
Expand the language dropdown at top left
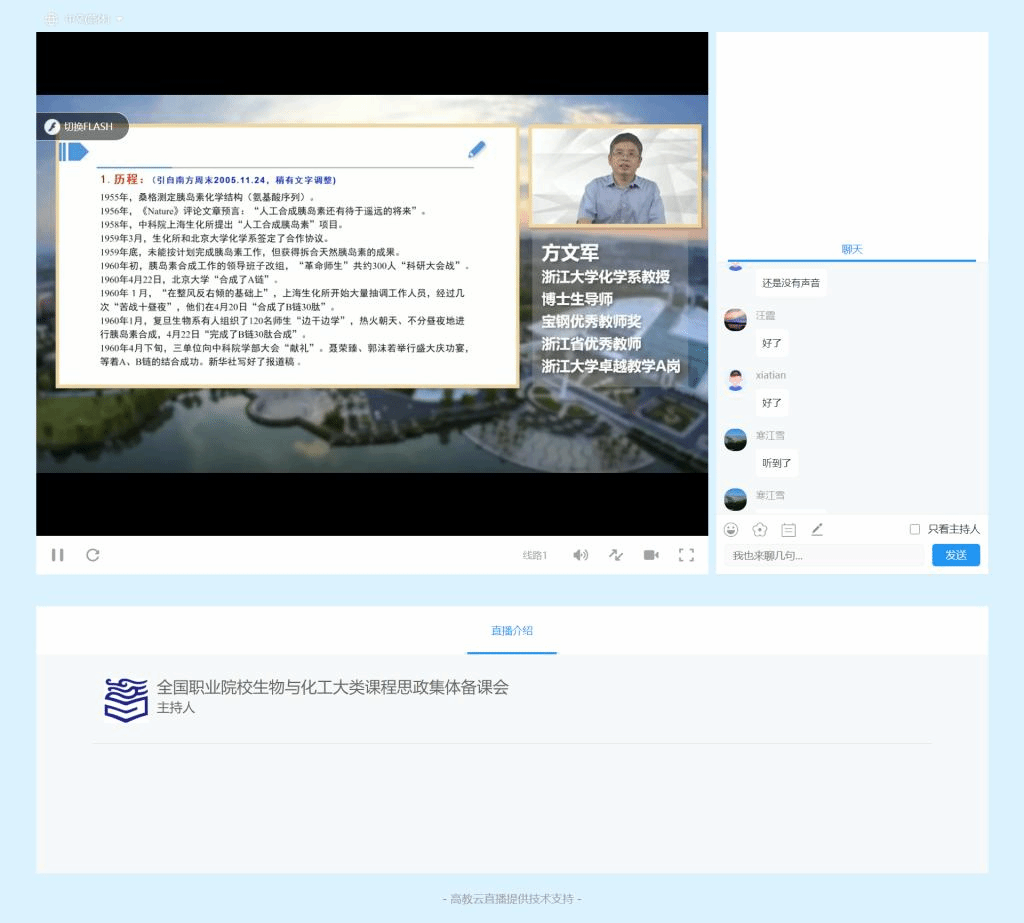coord(85,18)
